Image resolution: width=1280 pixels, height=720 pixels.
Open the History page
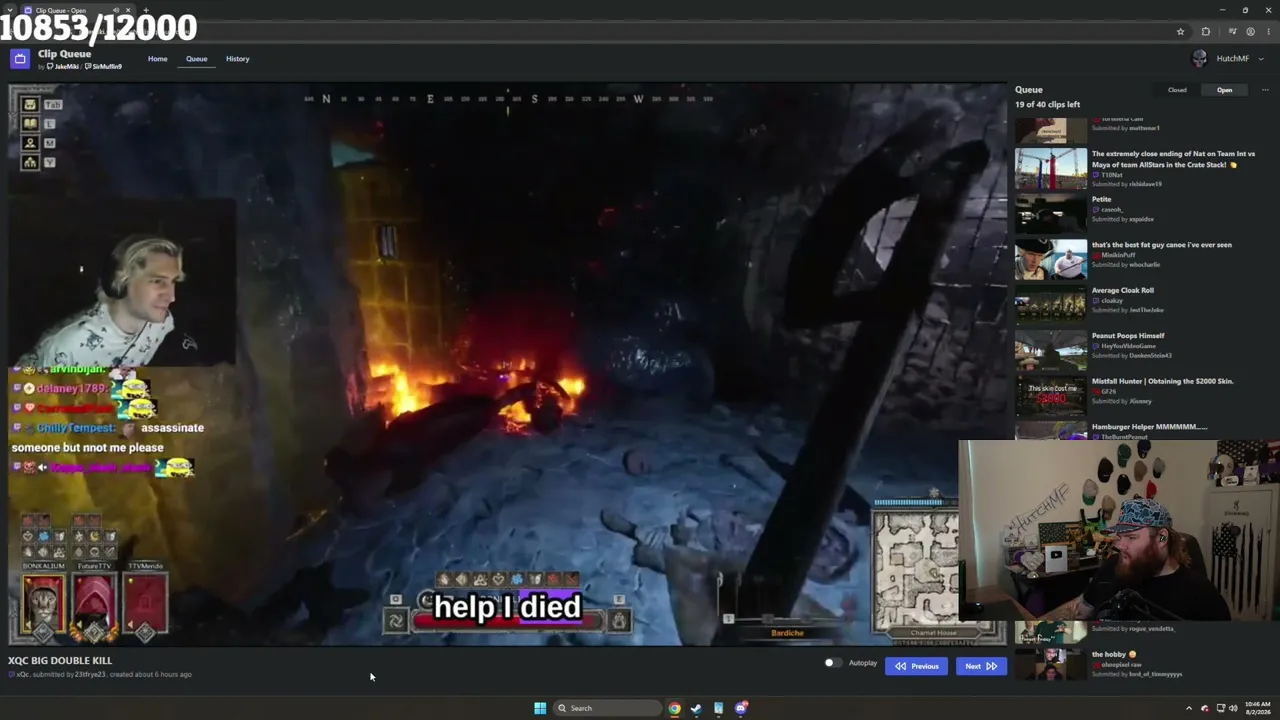(x=237, y=59)
